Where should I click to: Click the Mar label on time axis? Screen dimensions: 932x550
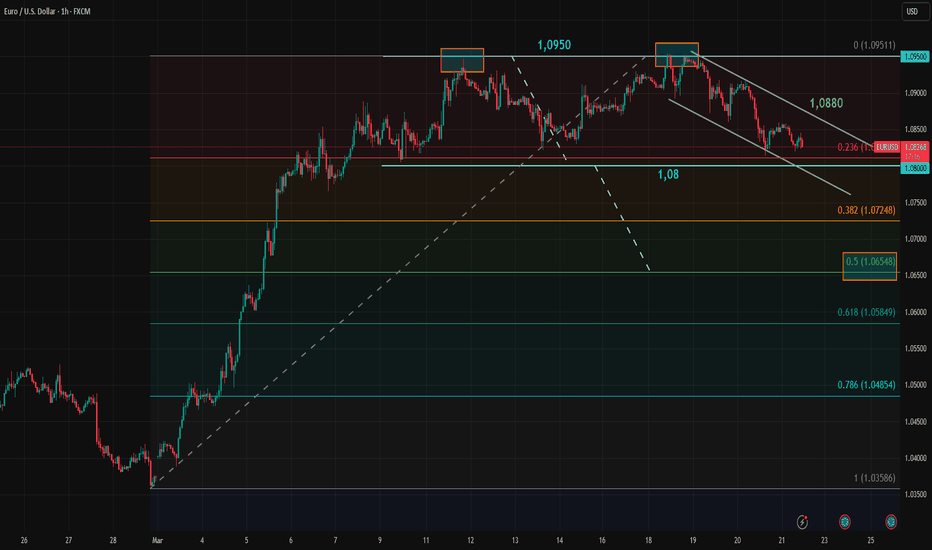[x=158, y=540]
